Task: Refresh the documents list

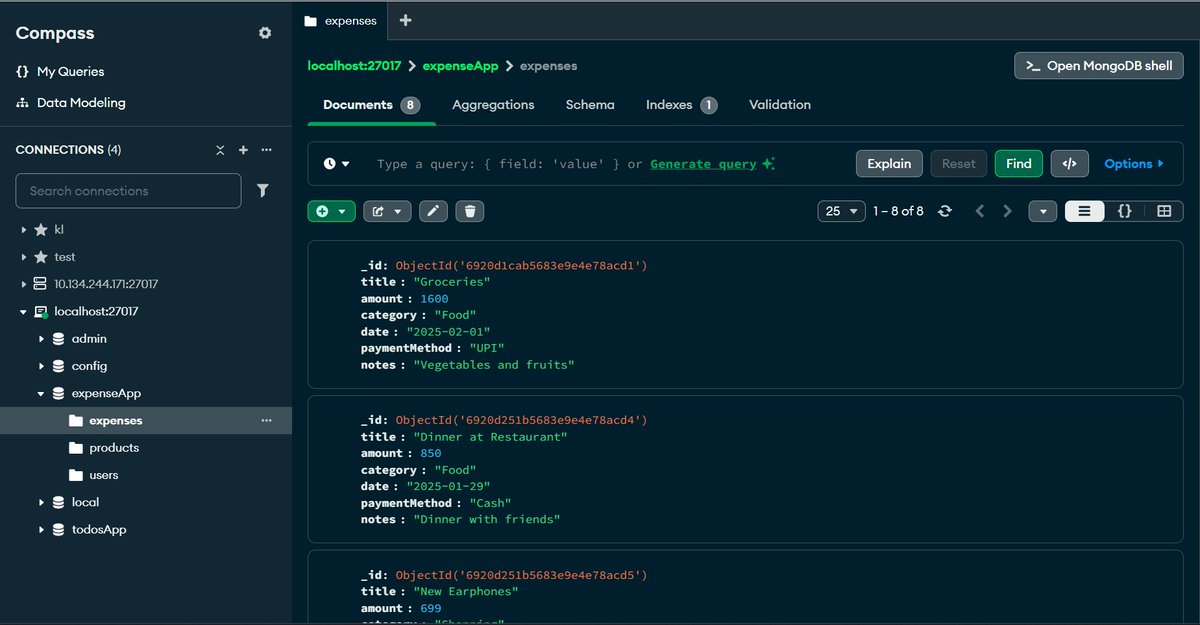Action: point(945,211)
